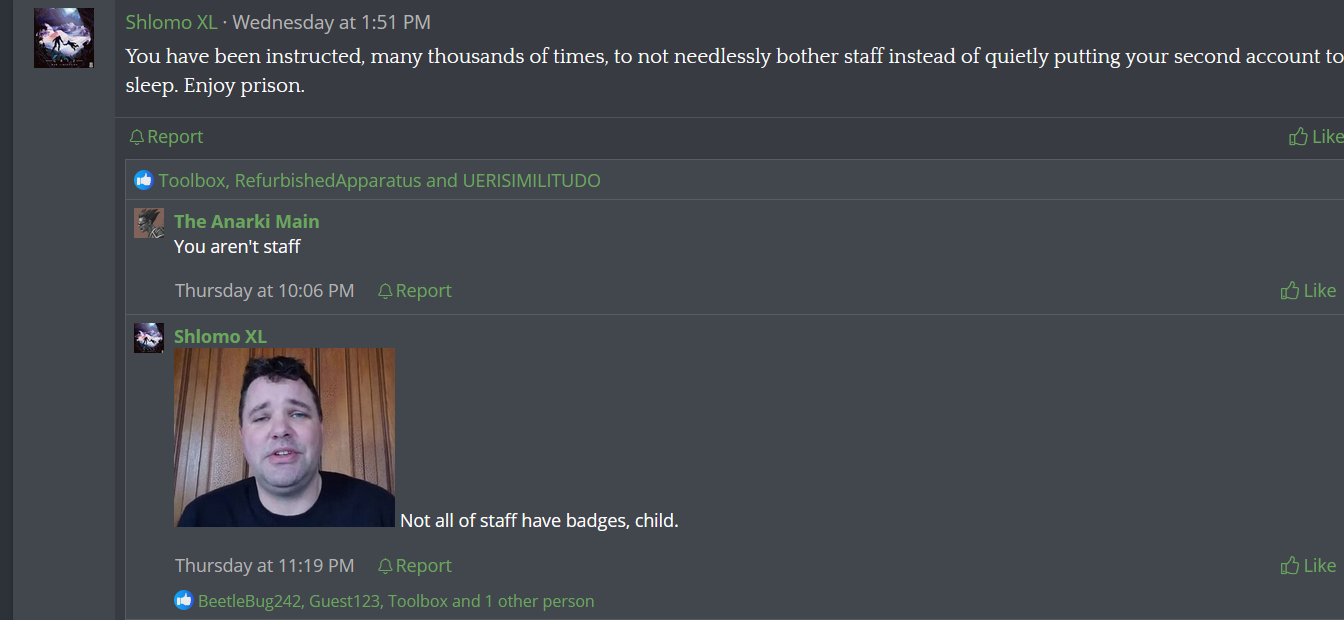Viewport: 1344px width, 620px height.
Task: View likes list with Toolbox and UERISIMILITUDO
Action: click(380, 181)
